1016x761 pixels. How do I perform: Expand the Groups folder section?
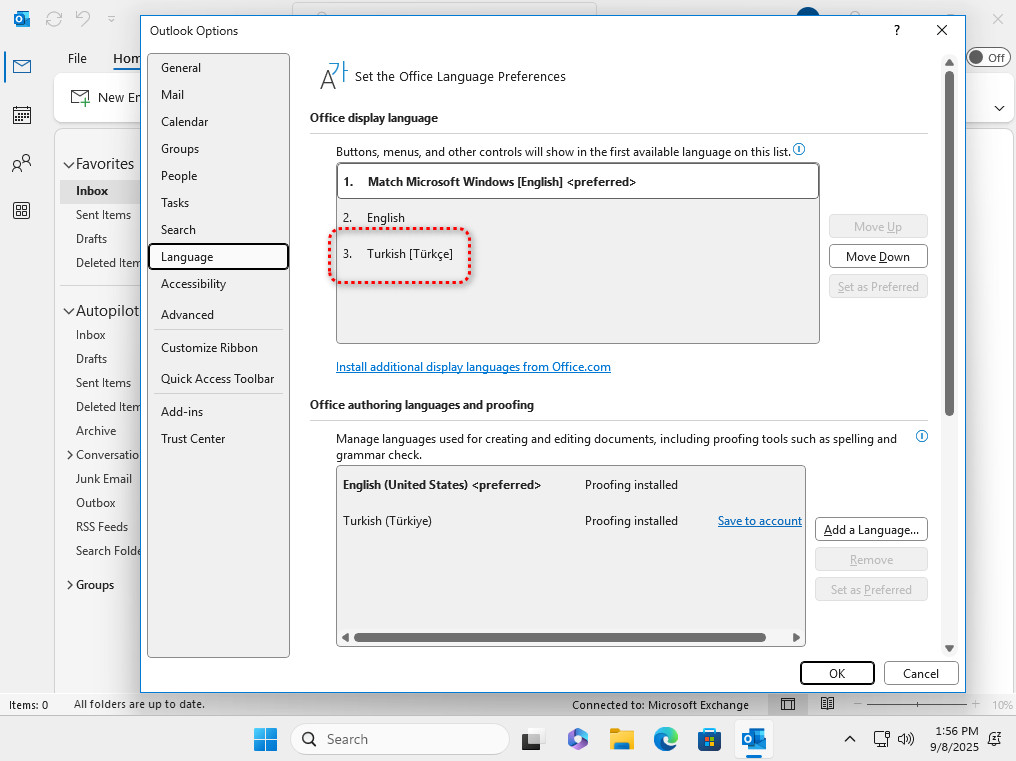[69, 585]
